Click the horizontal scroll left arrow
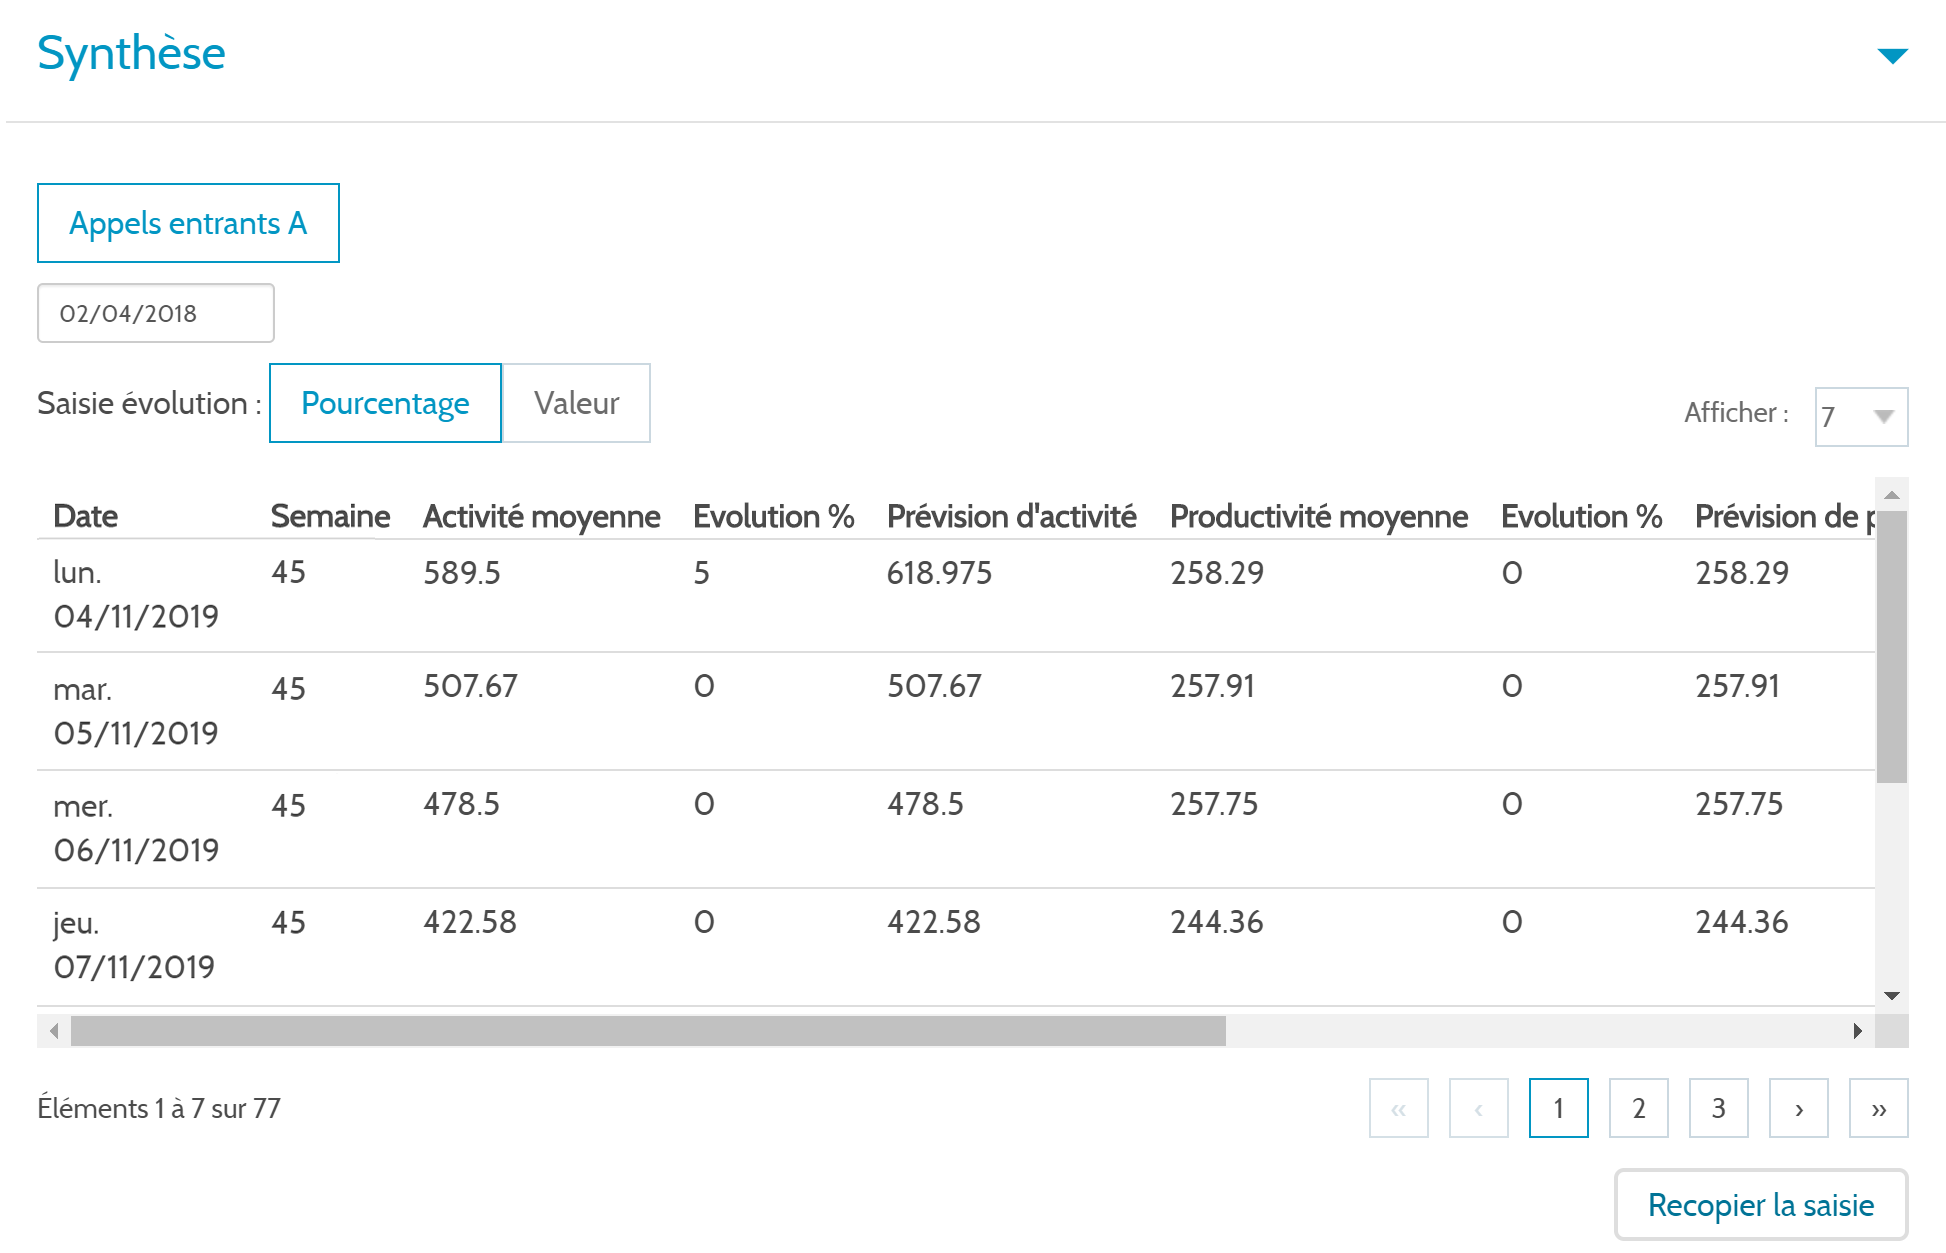This screenshot has height=1253, width=1946. pyautogui.click(x=54, y=1031)
